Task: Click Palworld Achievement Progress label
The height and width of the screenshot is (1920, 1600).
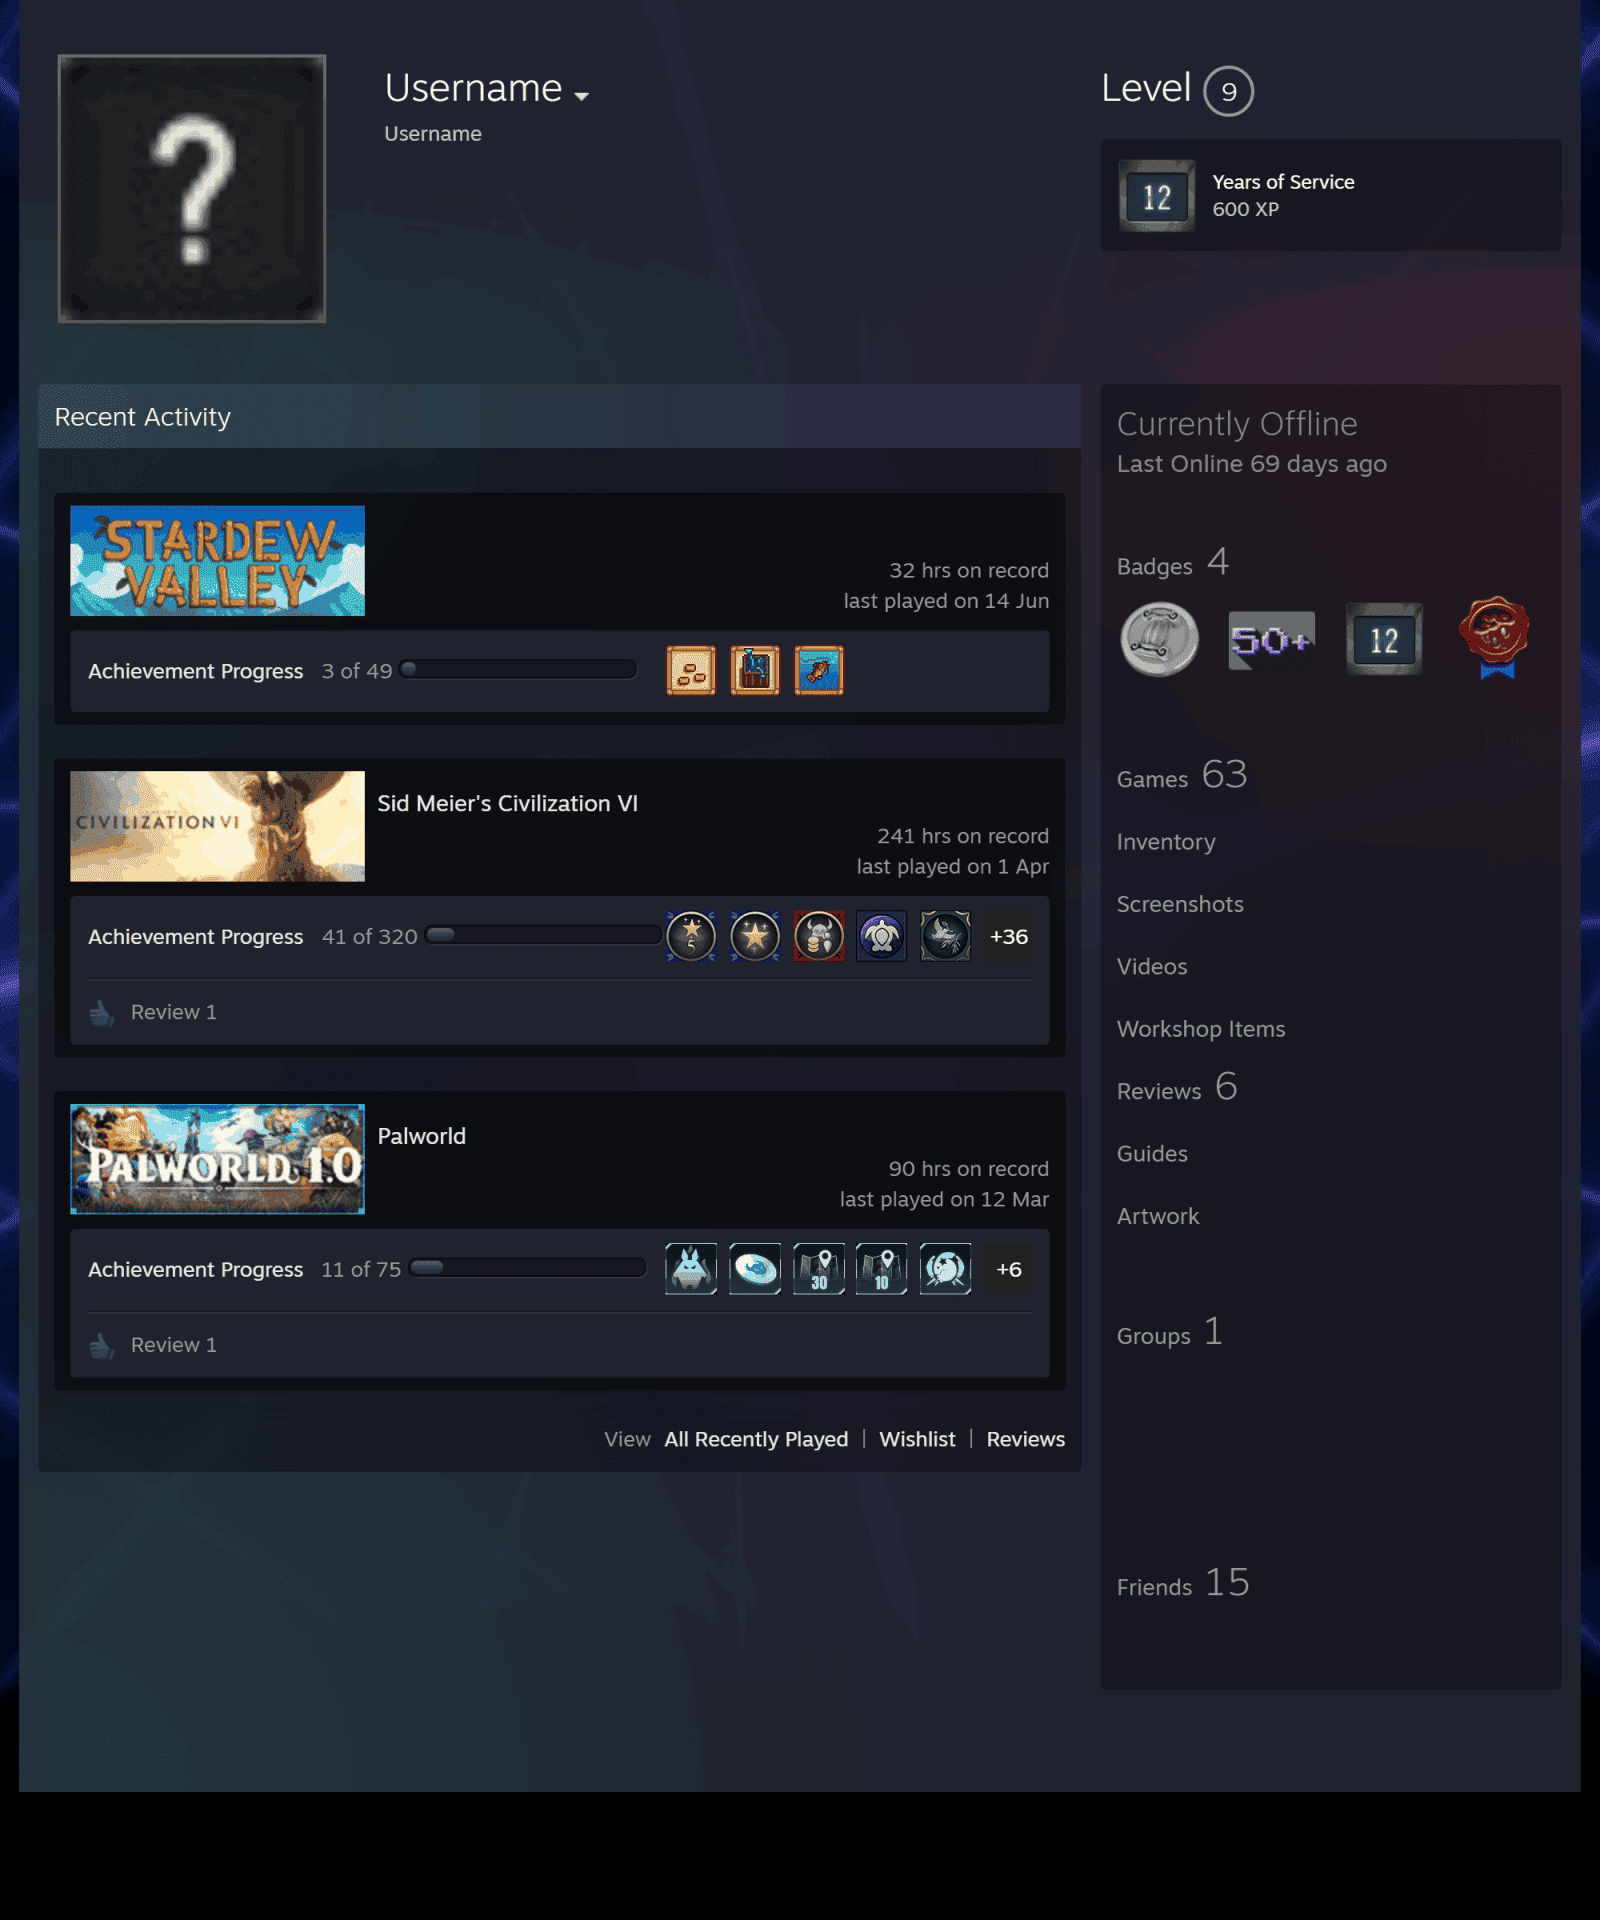Action: (196, 1270)
